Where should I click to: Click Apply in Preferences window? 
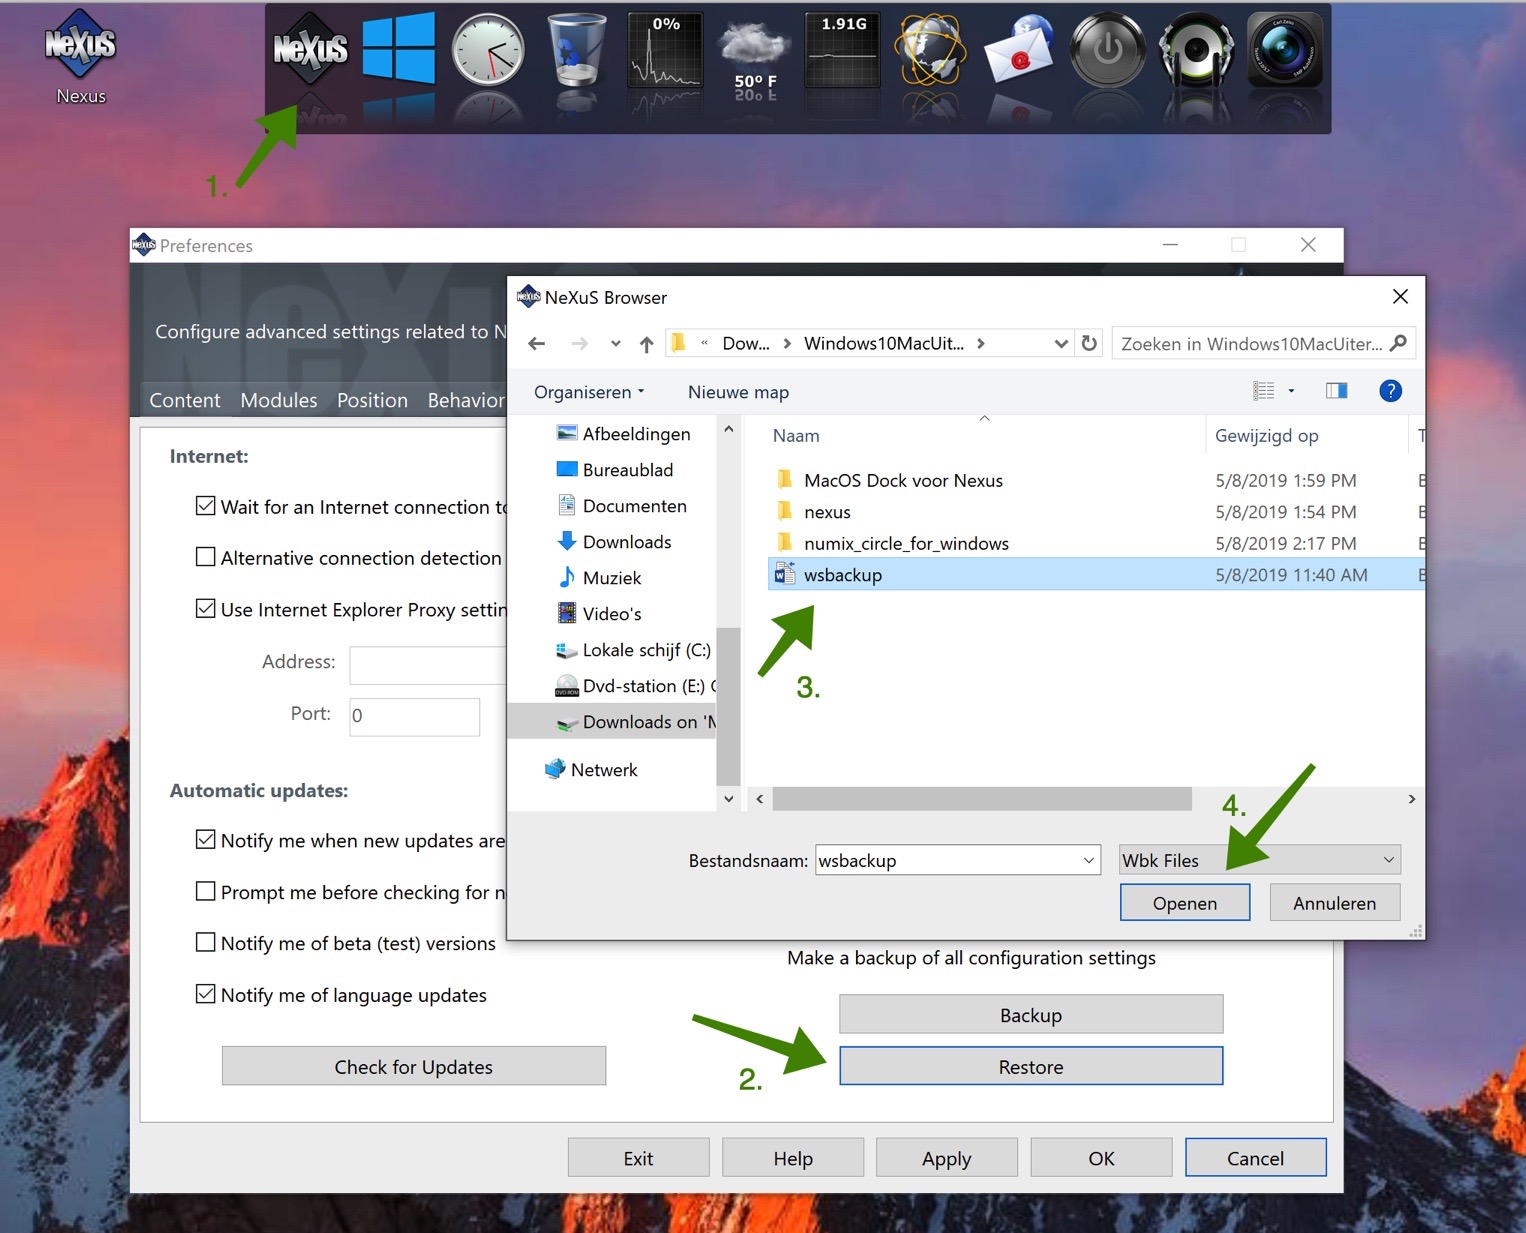[x=946, y=1158]
